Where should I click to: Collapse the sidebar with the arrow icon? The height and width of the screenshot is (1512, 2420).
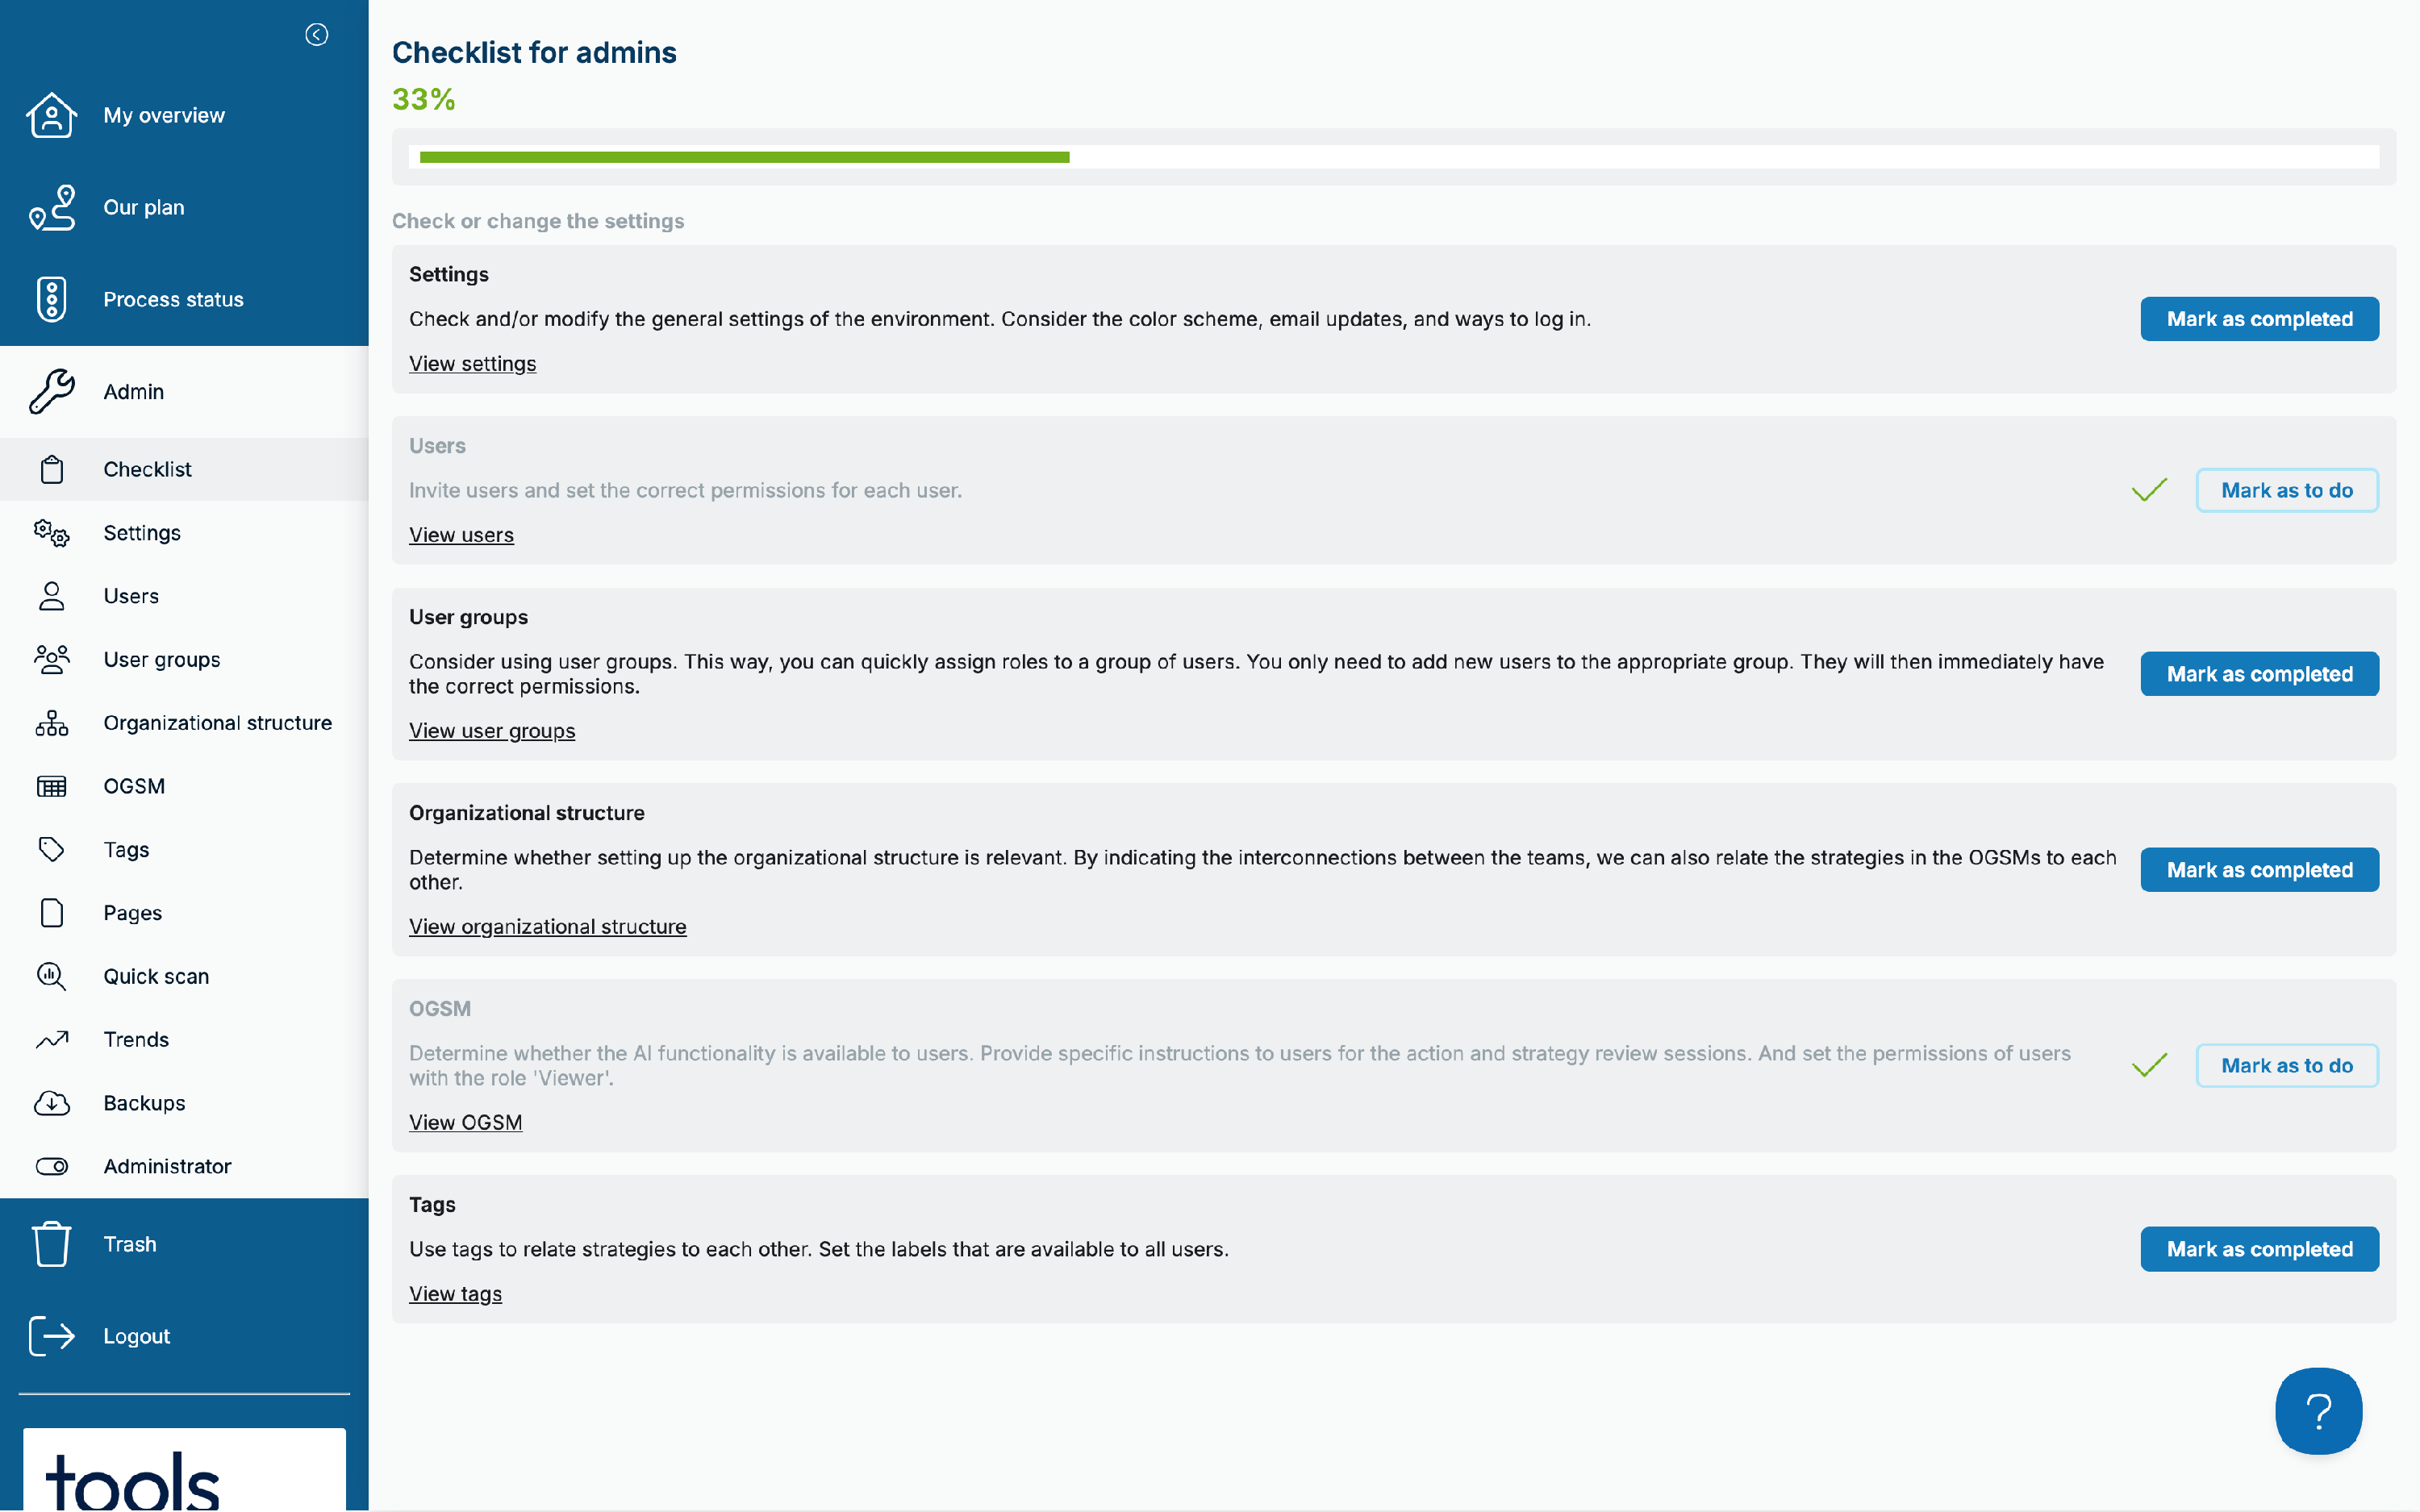(x=316, y=35)
